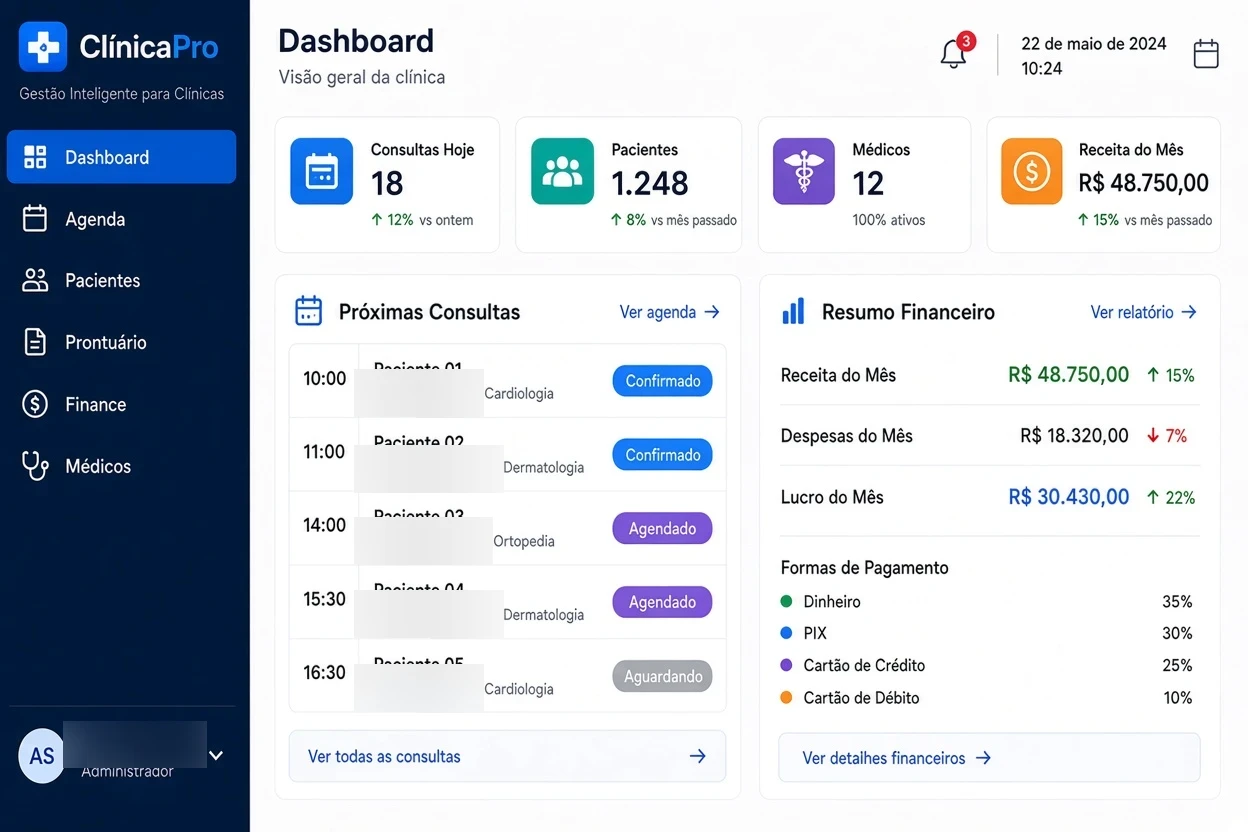The image size is (1248, 832).
Task: Select the 14:00 Ortopedia appointment row
Action: pos(507,528)
